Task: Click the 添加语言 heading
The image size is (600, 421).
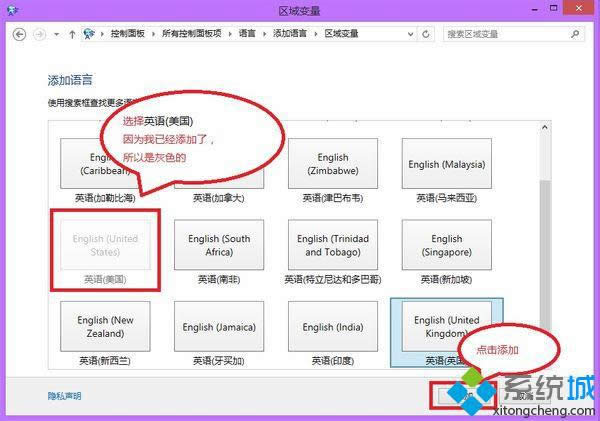Action: coord(70,80)
